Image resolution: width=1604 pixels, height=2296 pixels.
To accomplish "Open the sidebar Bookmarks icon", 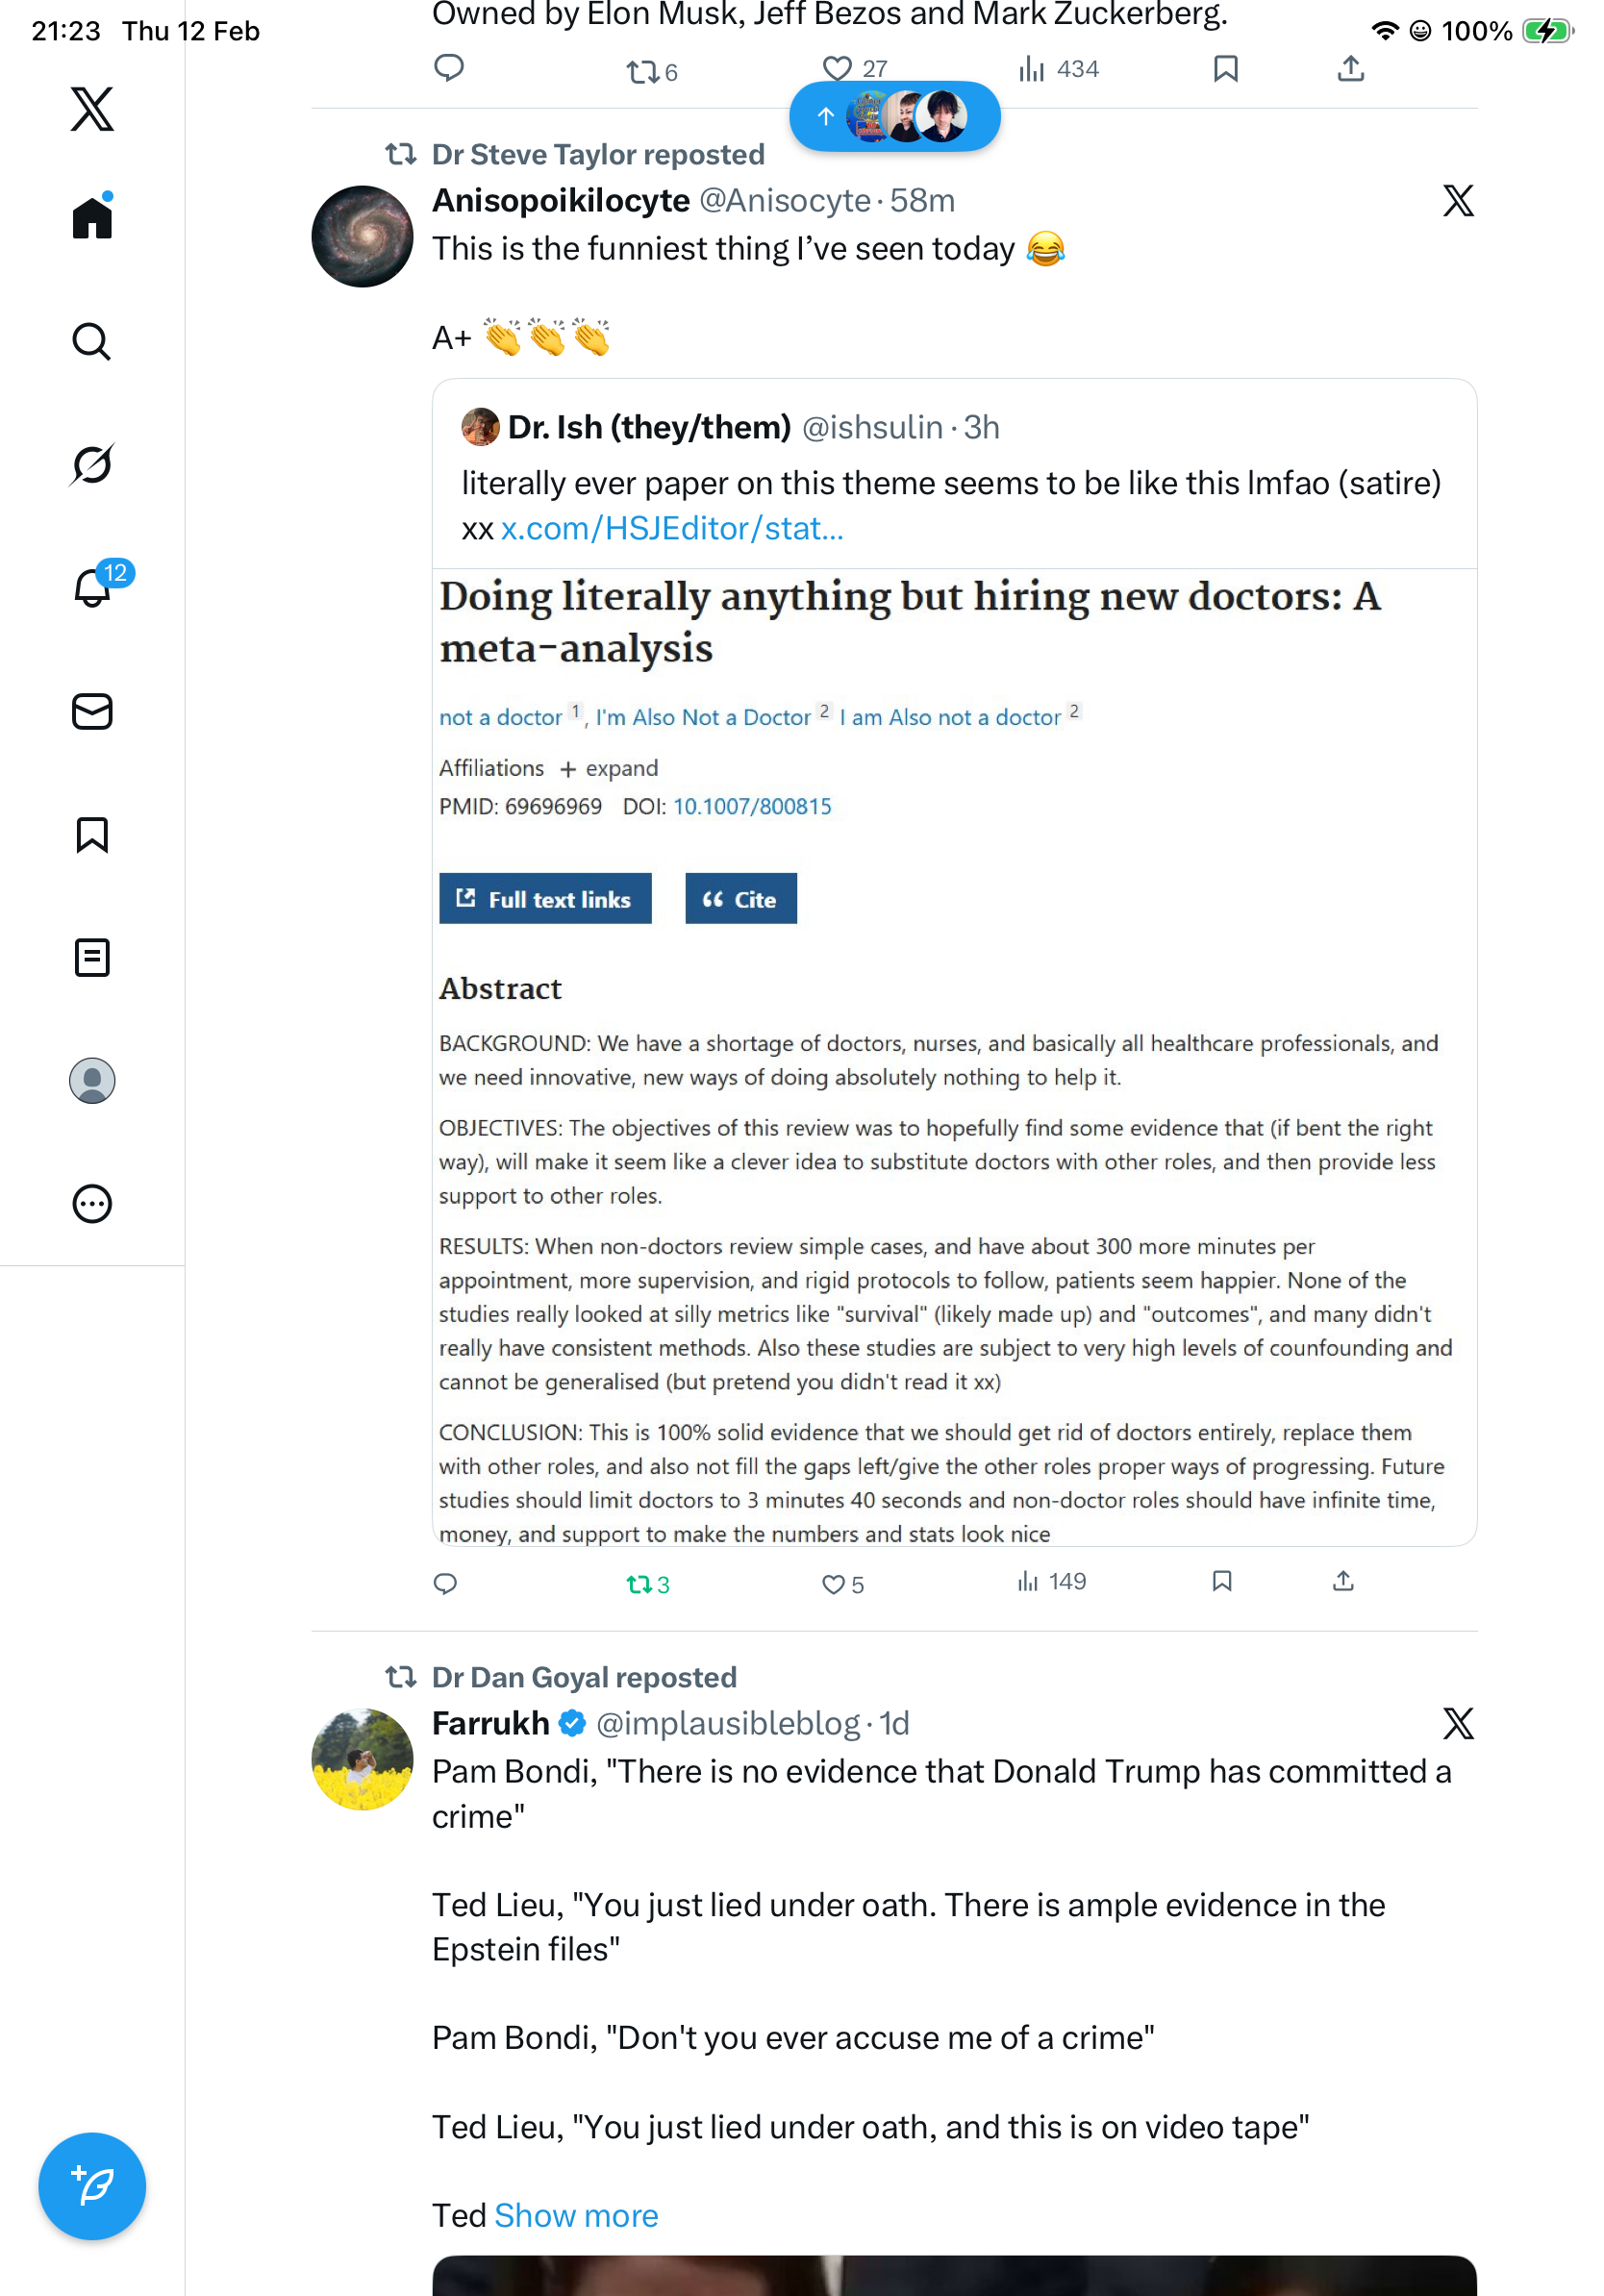I will pos(92,835).
